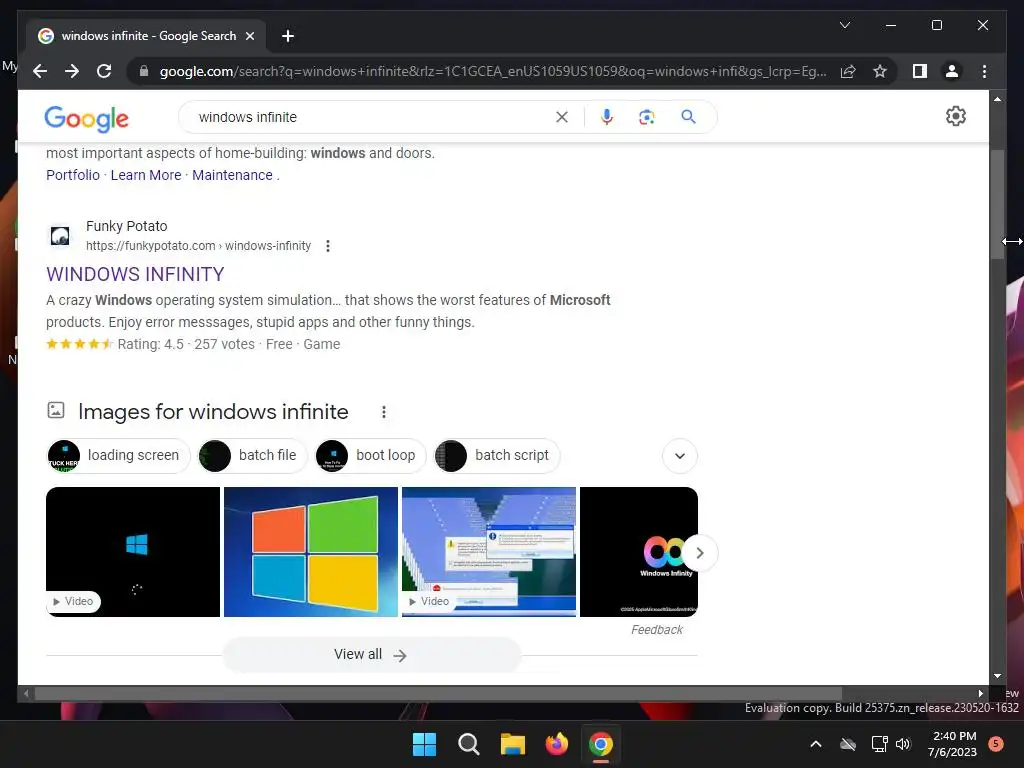
Task: Open volume speaker tray icon
Action: point(903,744)
